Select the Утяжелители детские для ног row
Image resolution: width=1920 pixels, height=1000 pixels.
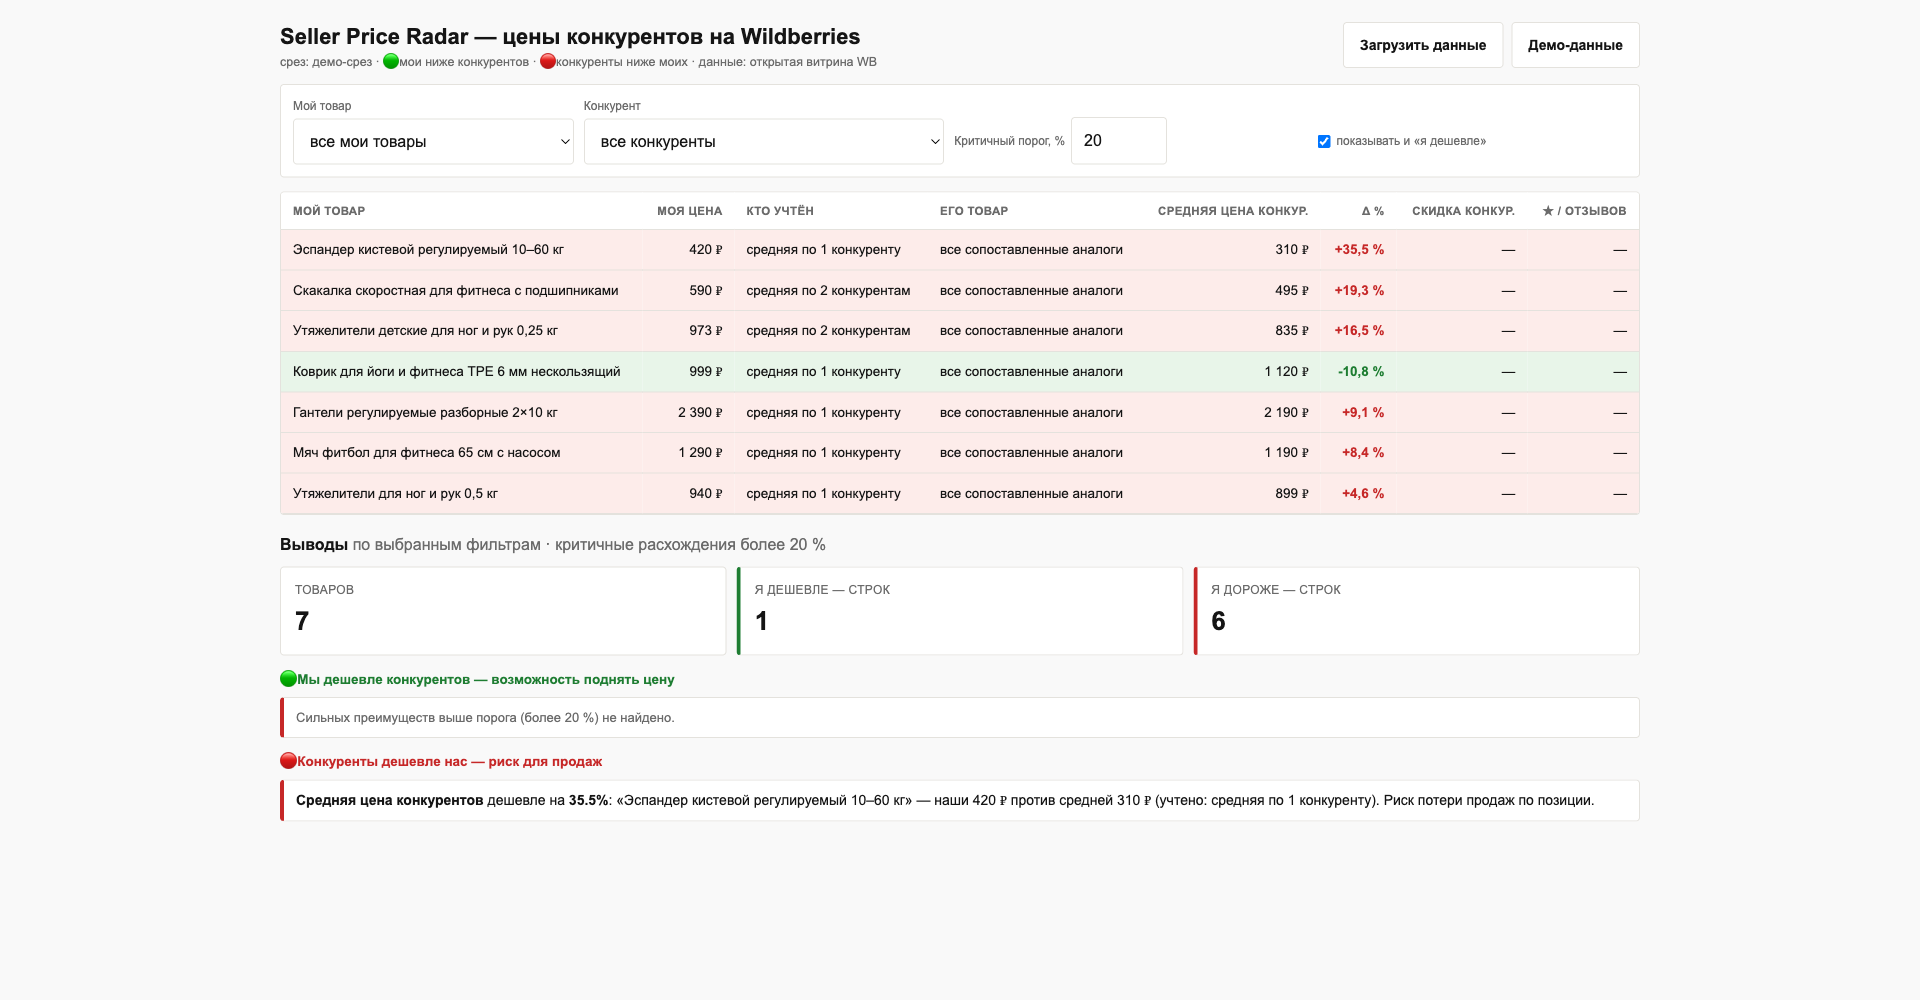(960, 331)
